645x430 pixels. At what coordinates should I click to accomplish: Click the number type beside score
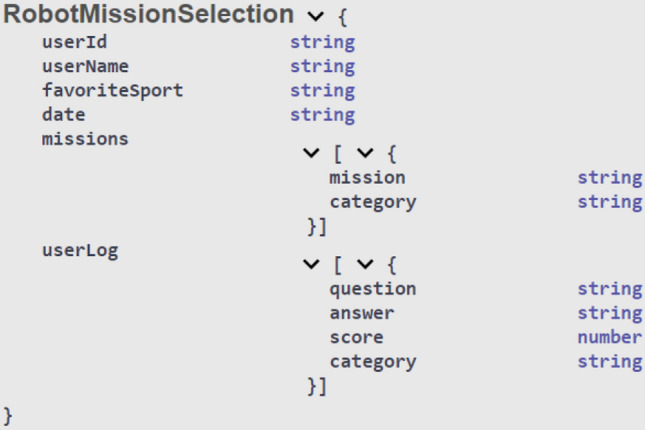609,337
